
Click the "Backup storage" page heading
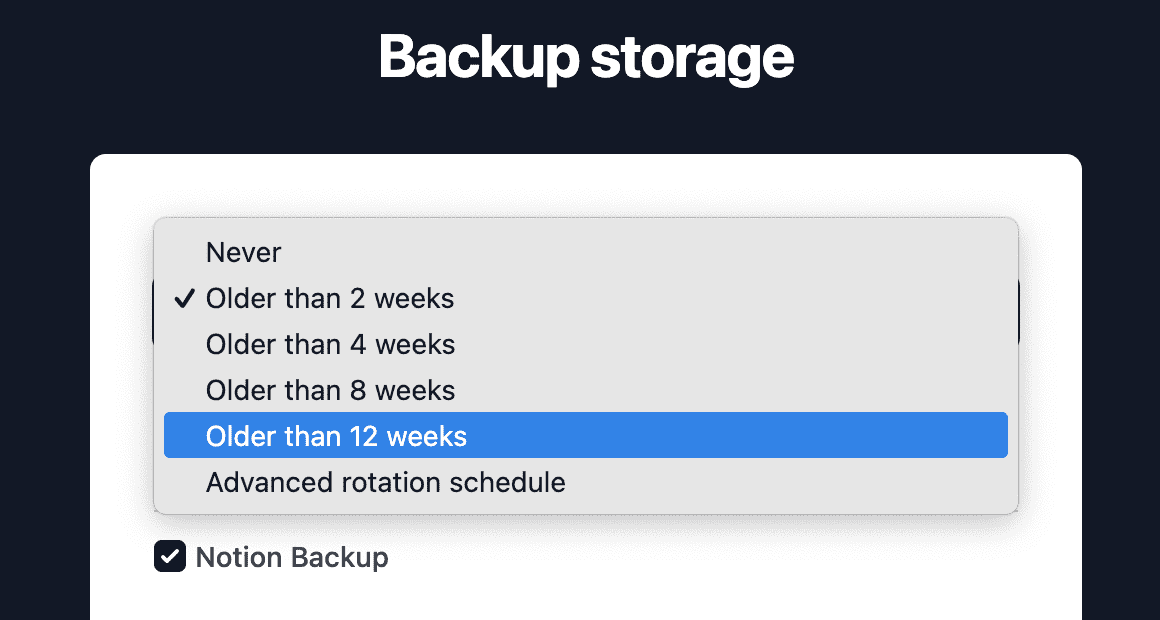pos(585,57)
